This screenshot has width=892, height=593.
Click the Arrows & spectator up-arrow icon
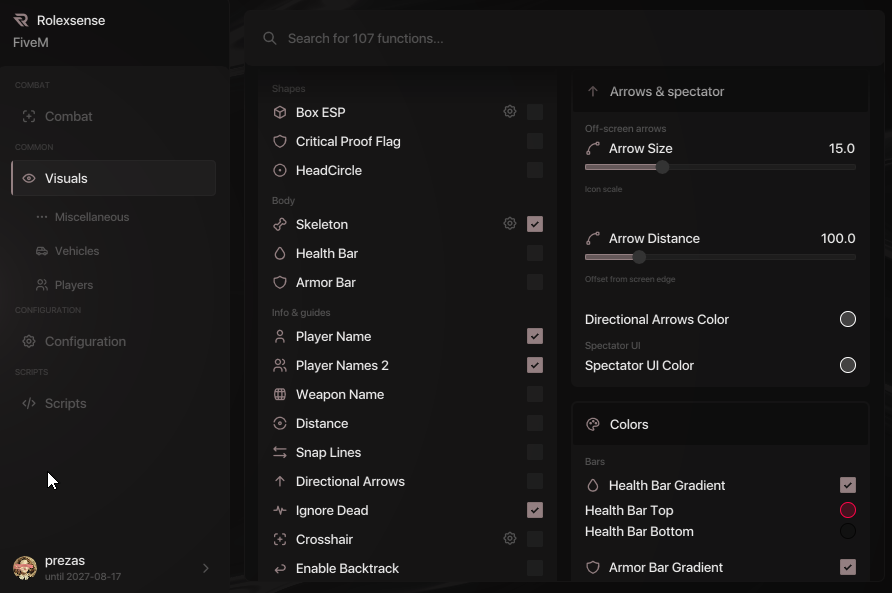[x=593, y=92]
